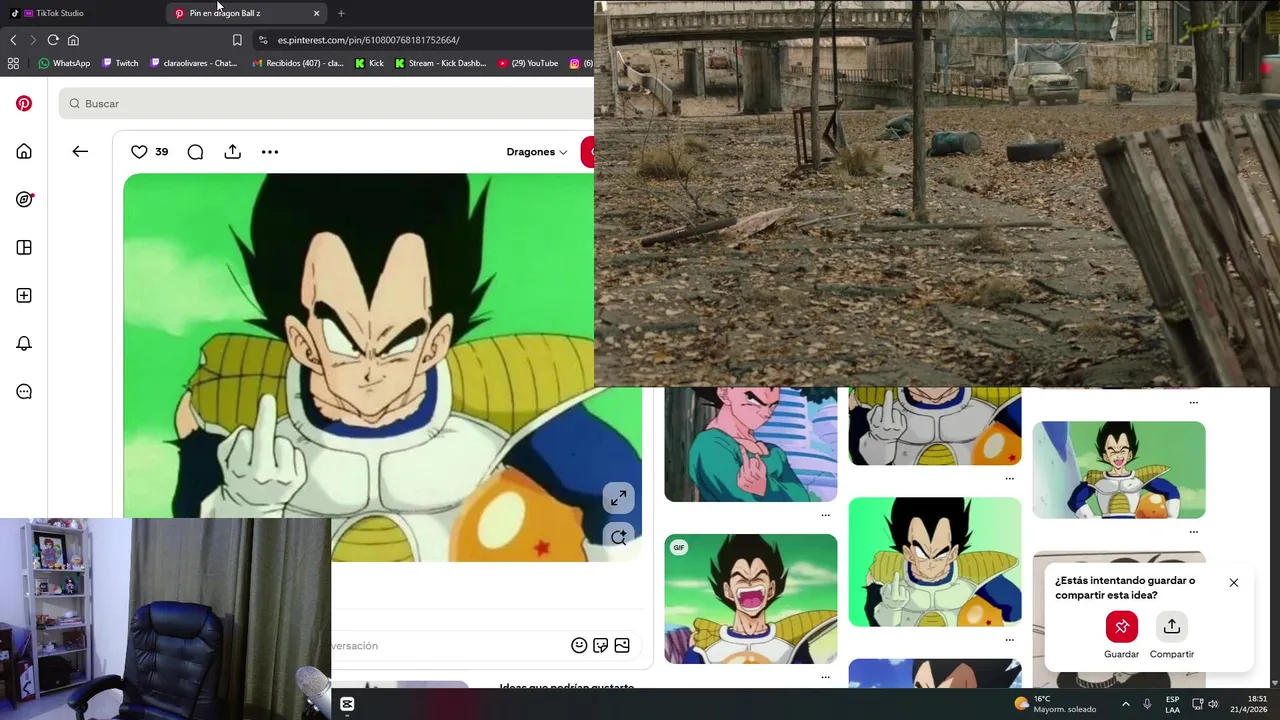The height and width of the screenshot is (720, 1280).
Task: Open Stream - Kick Dashboard bookmark
Action: click(440, 63)
